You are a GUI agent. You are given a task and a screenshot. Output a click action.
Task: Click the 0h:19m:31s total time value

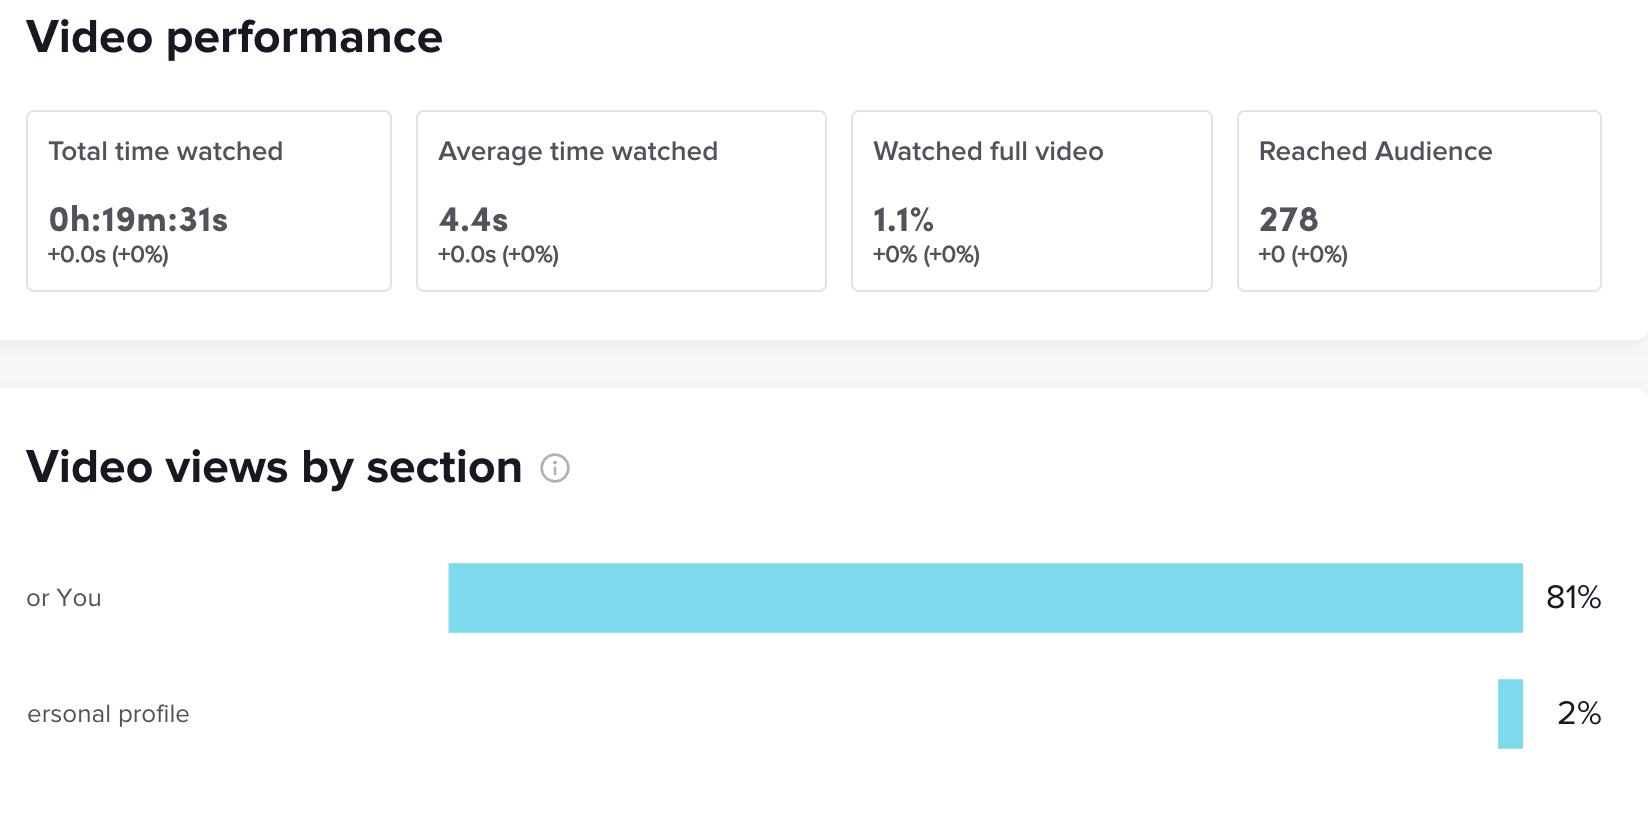click(138, 220)
